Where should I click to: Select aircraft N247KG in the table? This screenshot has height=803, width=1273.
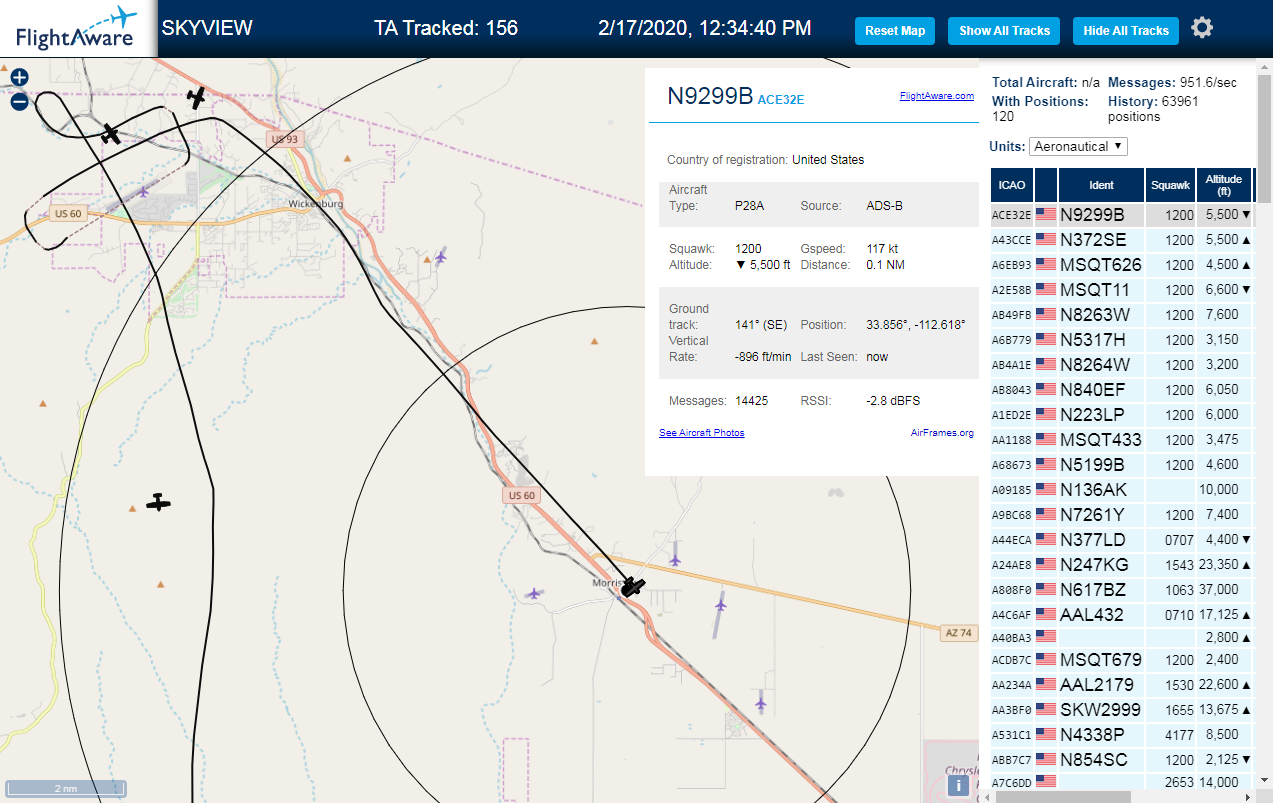point(1121,564)
